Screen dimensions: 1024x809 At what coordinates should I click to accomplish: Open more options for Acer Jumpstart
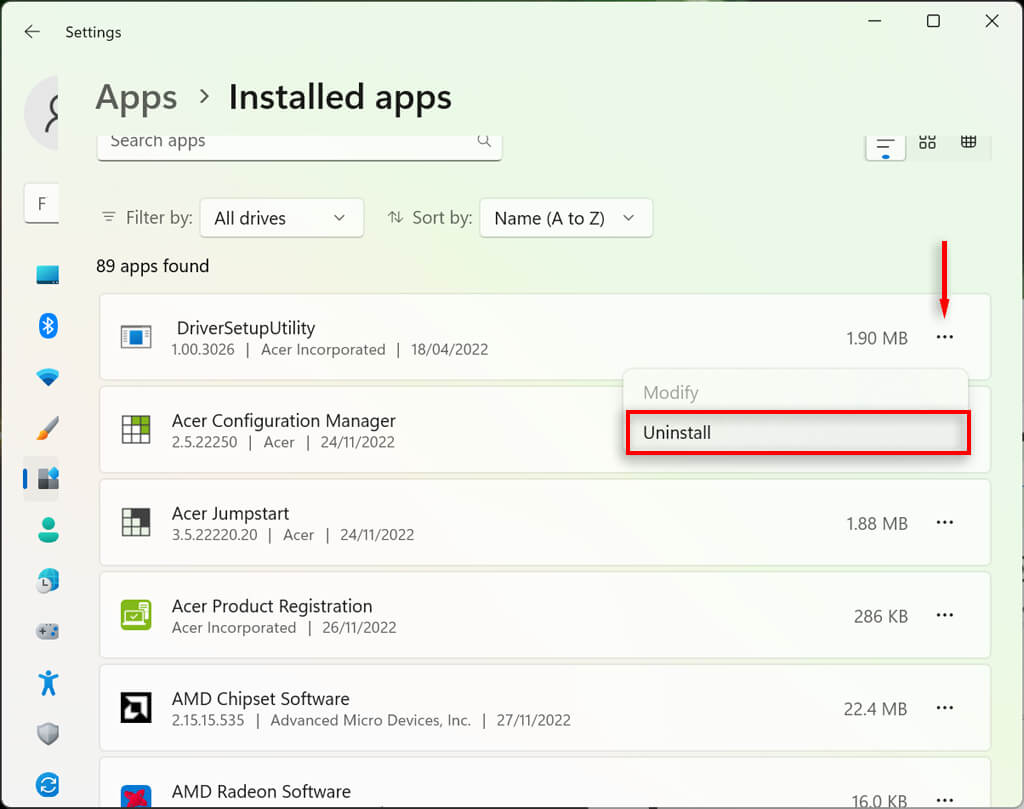[x=945, y=523]
